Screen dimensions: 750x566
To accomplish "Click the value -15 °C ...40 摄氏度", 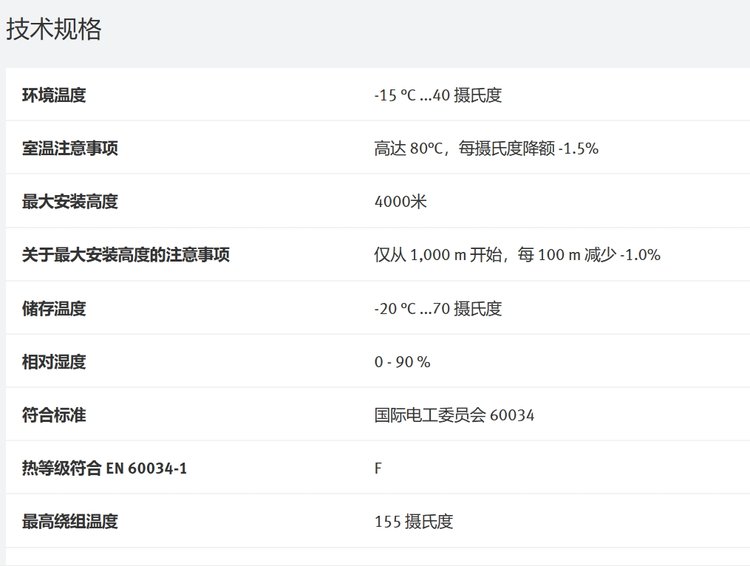I will click(x=437, y=96).
